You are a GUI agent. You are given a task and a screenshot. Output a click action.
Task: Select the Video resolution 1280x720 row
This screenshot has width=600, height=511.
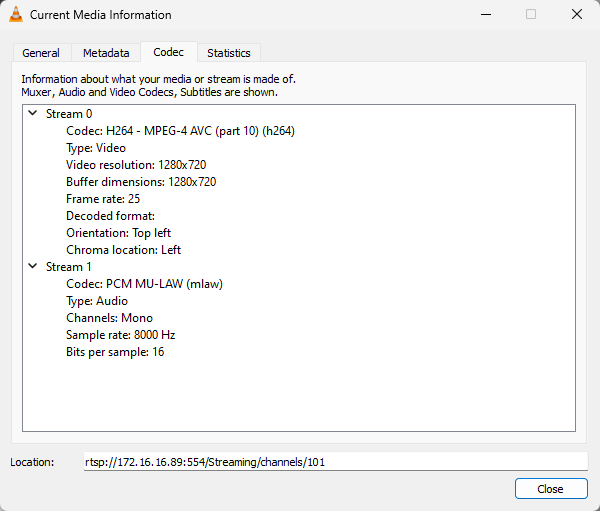coord(136,165)
